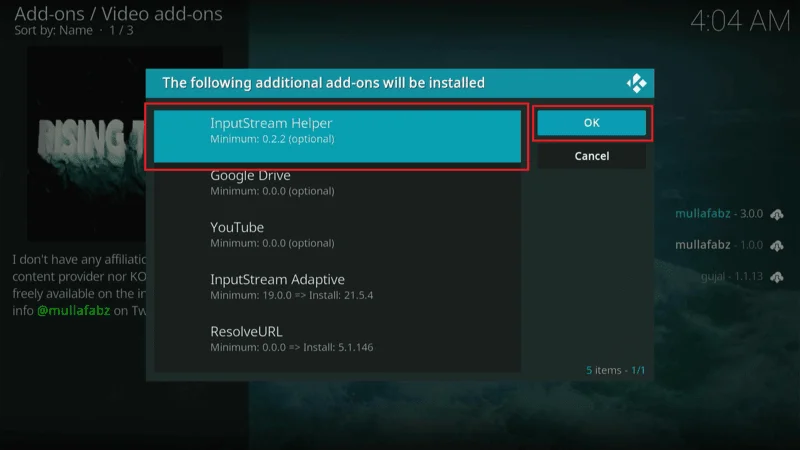Screen dimensions: 800x450
Task: Click the Kodi logo in dialog header
Action: click(x=636, y=83)
